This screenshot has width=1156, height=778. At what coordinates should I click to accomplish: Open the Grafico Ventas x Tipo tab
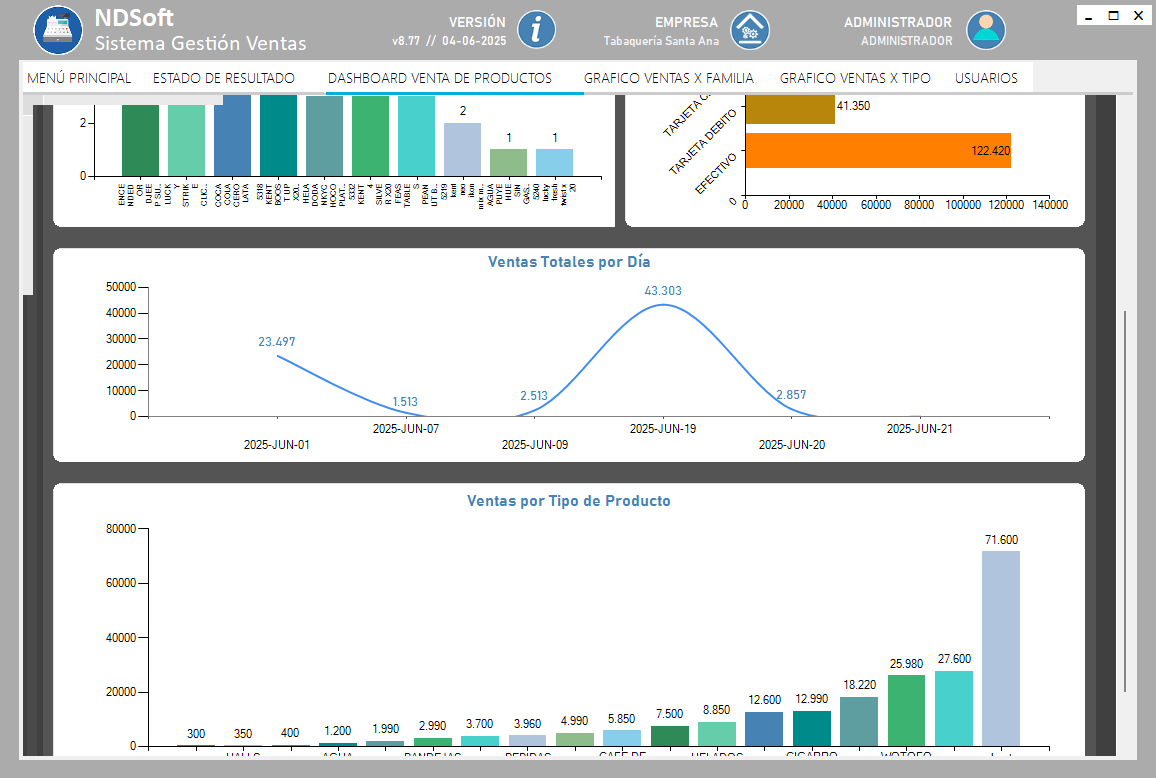(x=855, y=78)
